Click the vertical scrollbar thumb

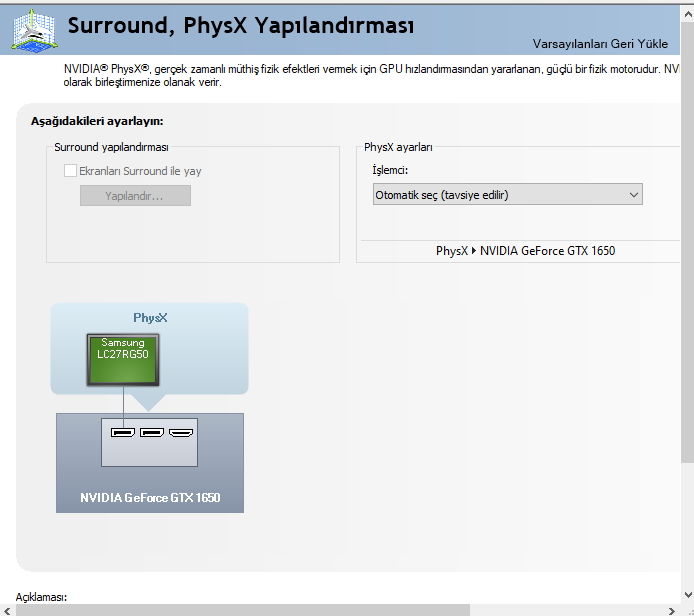687,243
